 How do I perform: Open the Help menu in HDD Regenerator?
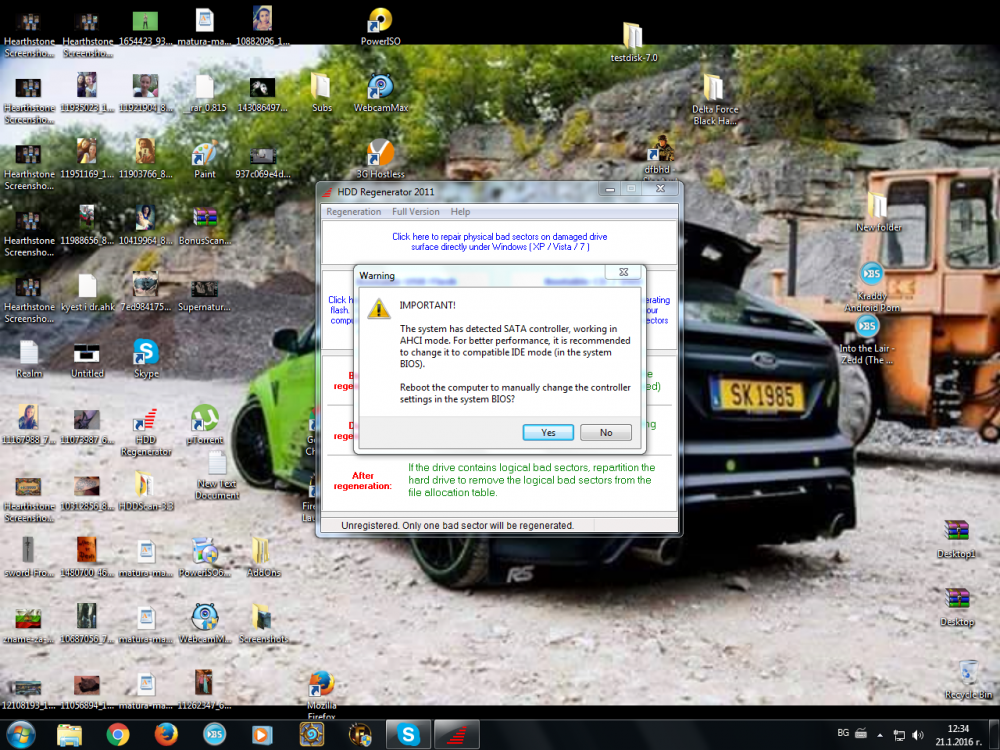coord(460,212)
